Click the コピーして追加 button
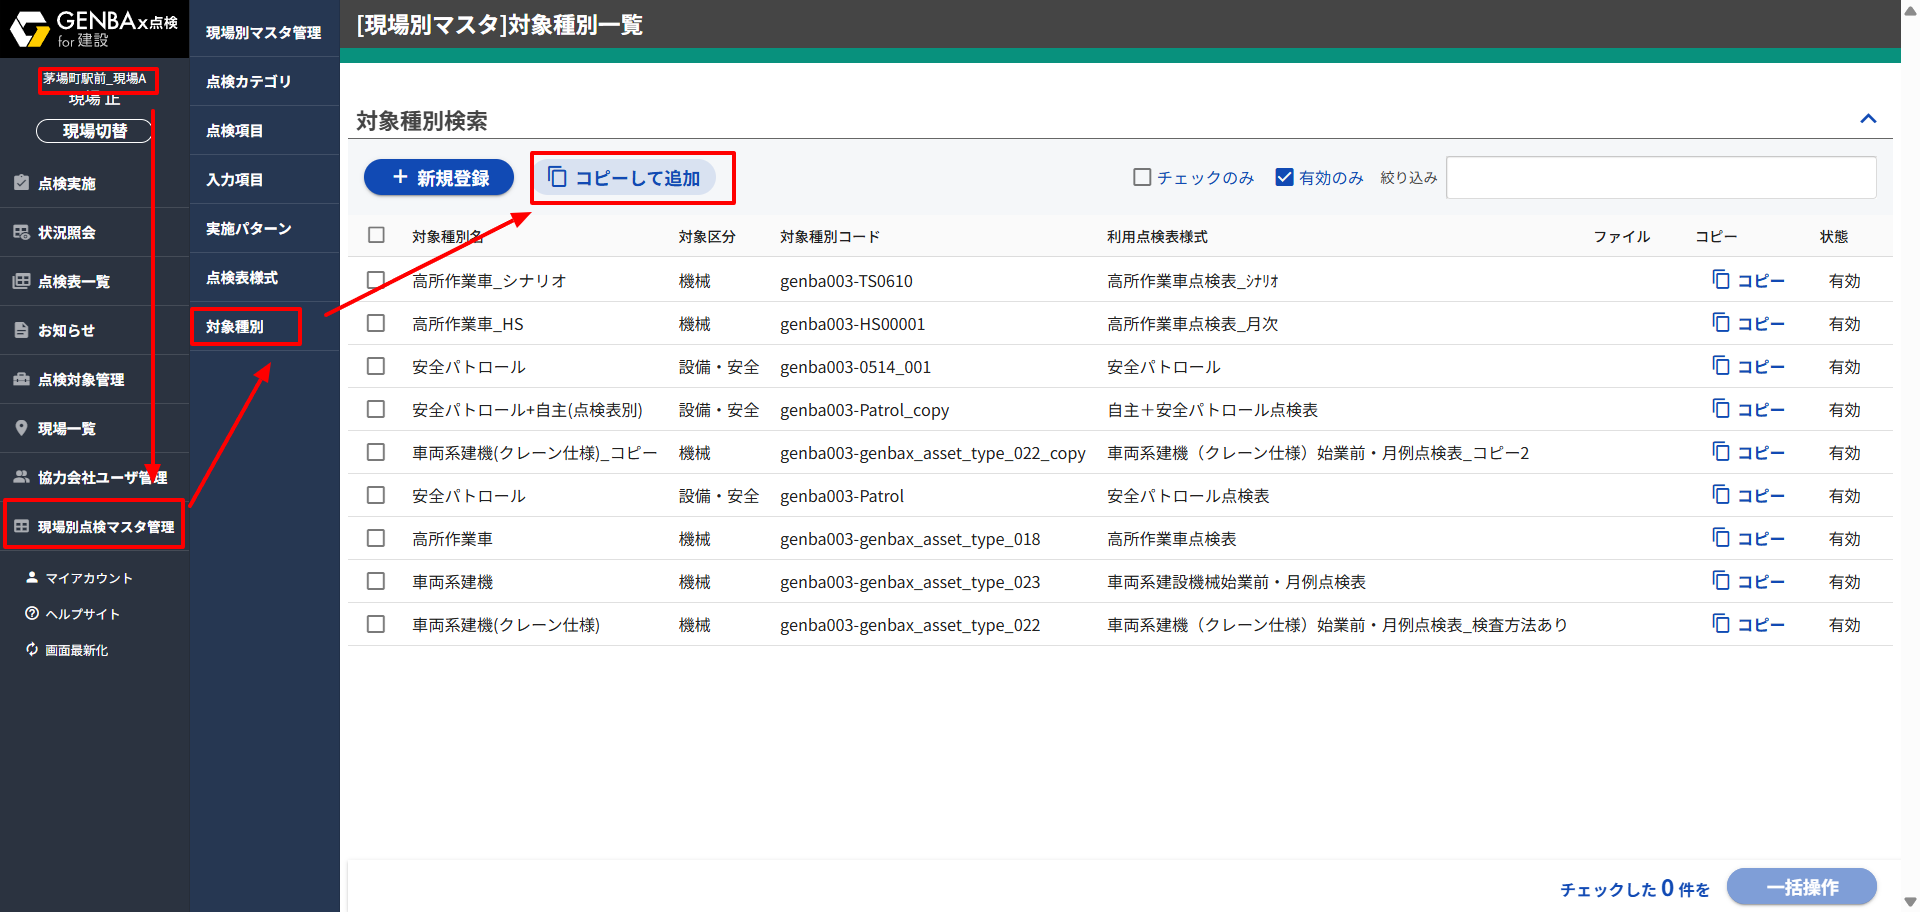 625,178
